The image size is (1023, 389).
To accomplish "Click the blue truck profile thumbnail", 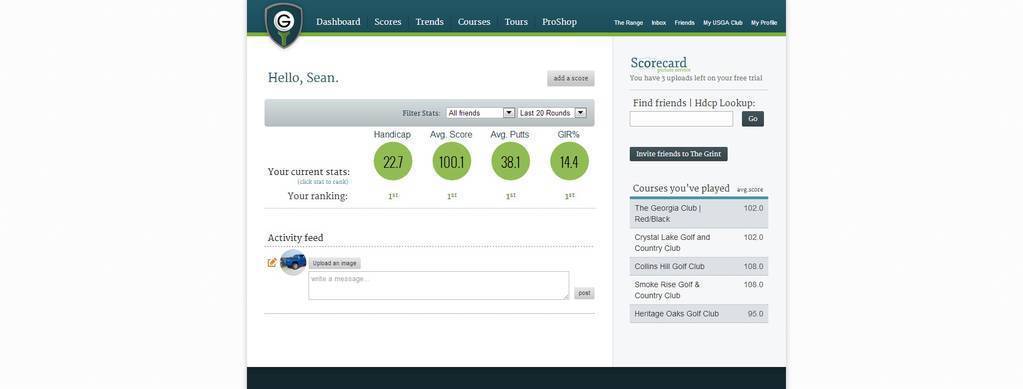I will (x=293, y=262).
